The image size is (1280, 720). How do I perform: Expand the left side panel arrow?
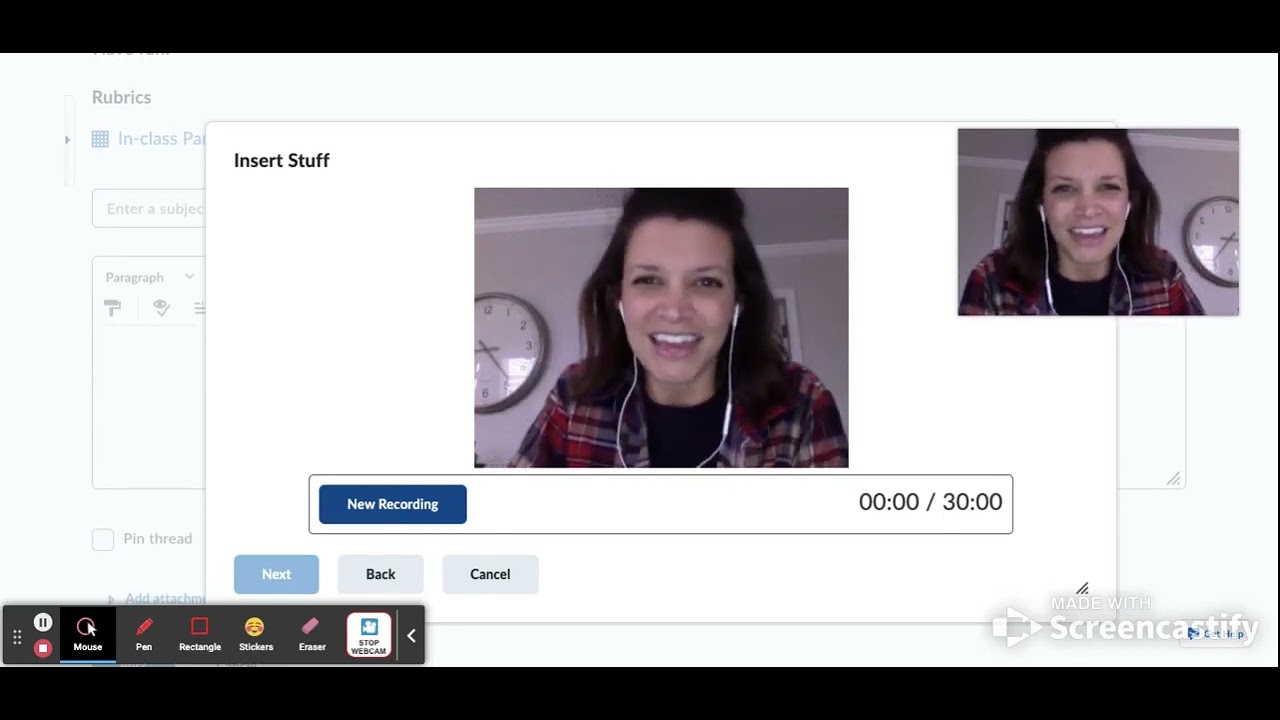(67, 140)
